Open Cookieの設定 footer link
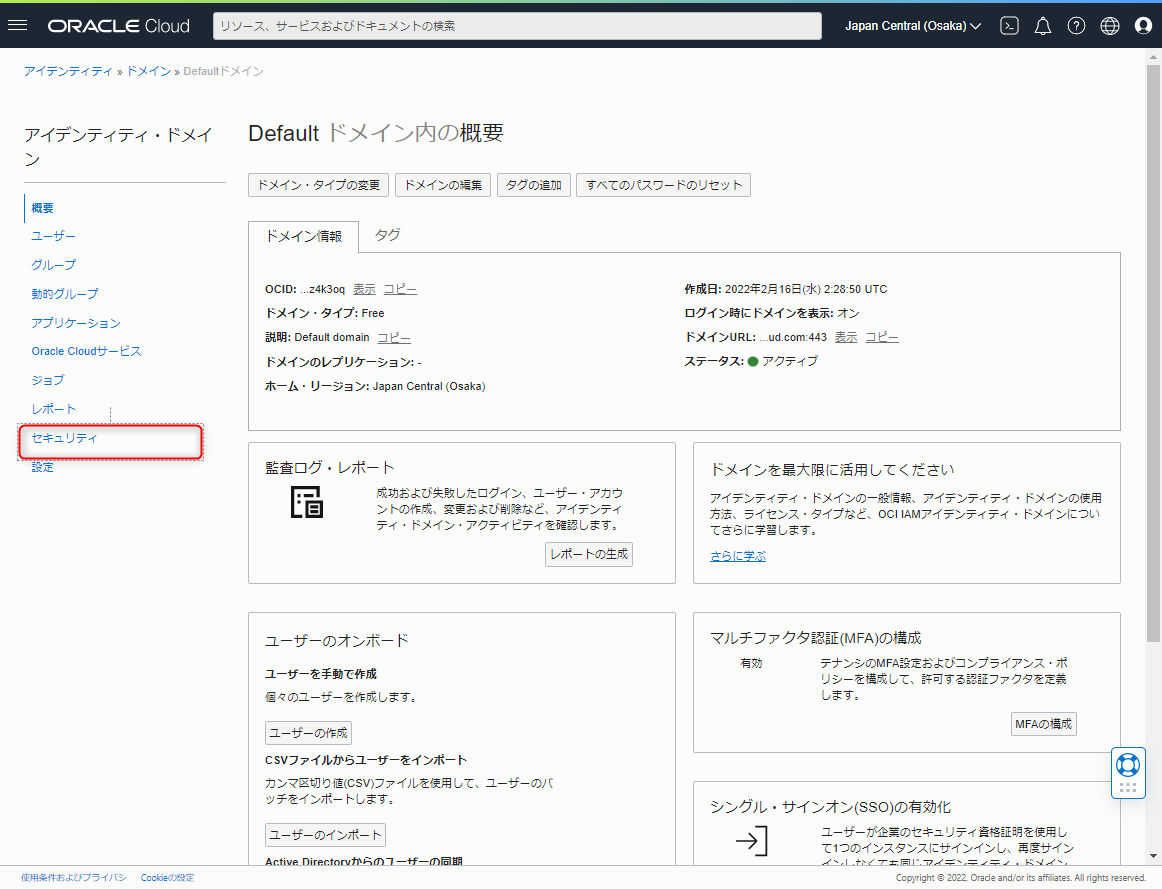This screenshot has width=1162, height=889. pyautogui.click(x=167, y=878)
